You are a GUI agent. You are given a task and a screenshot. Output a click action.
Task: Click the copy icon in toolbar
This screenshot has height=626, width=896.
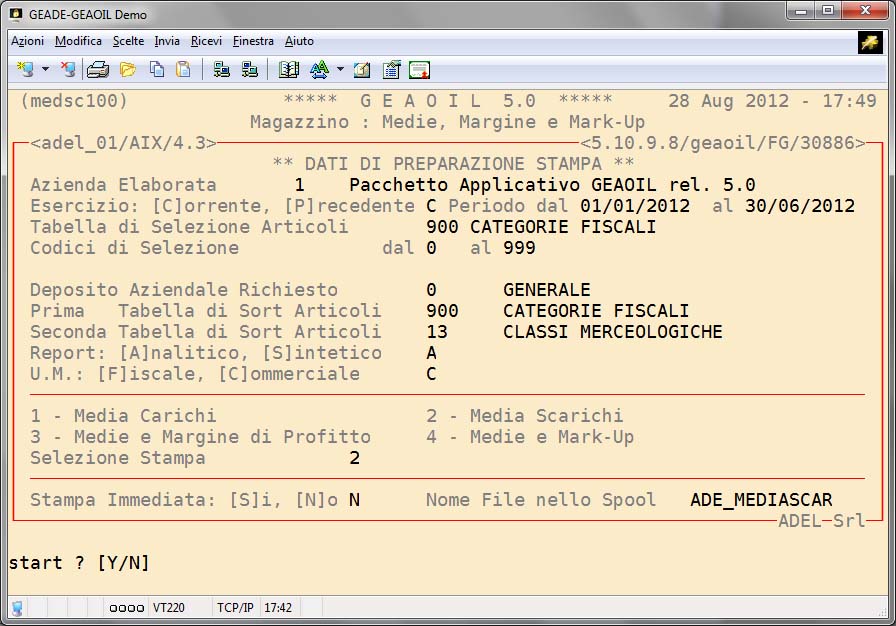pyautogui.click(x=157, y=70)
